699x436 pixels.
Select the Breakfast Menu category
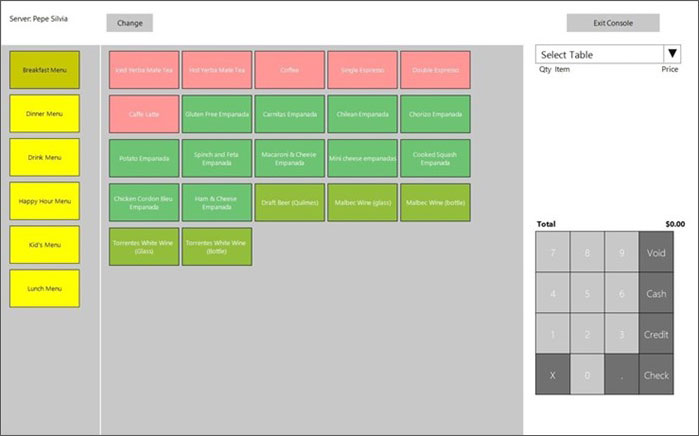45,70
